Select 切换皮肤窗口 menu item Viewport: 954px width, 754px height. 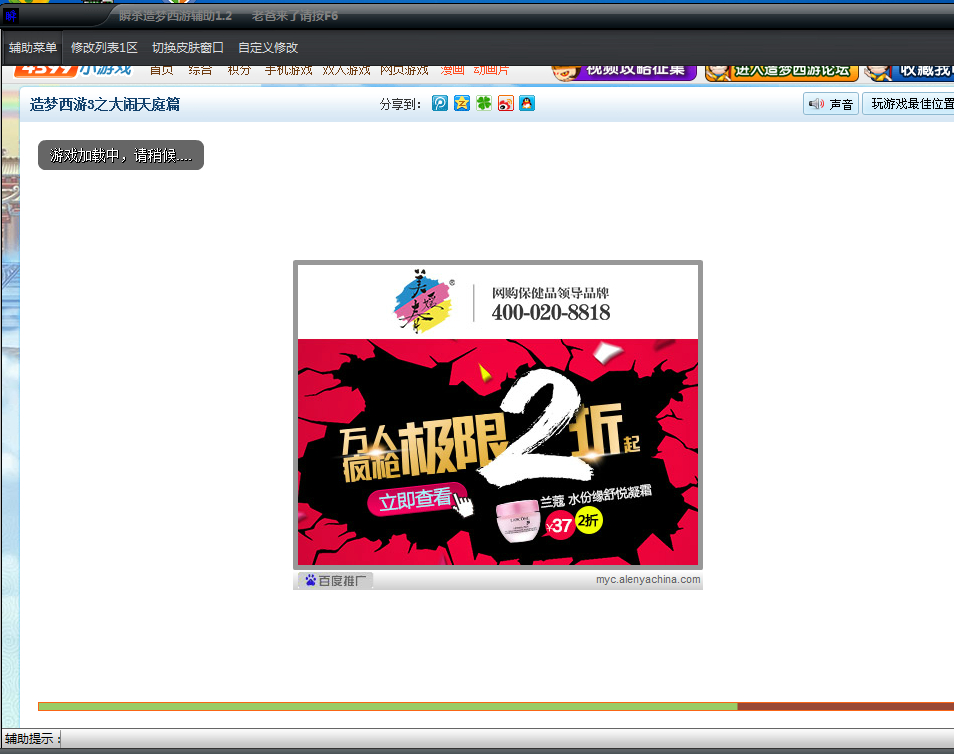188,47
